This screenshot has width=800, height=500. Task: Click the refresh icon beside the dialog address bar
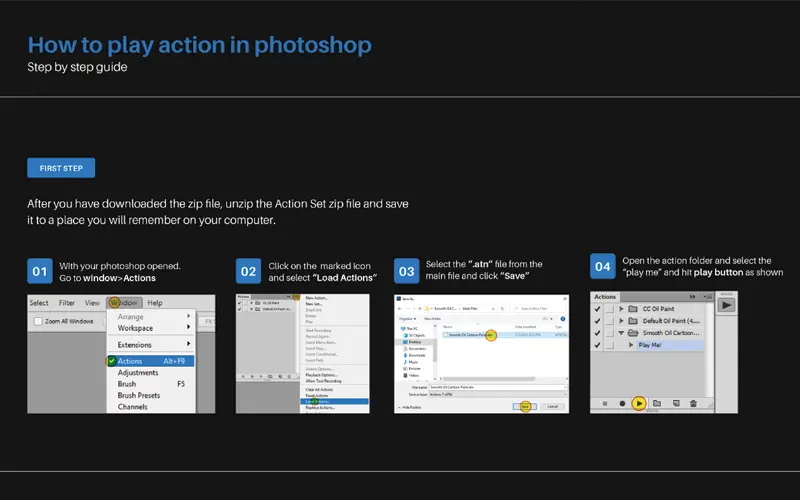pos(503,309)
